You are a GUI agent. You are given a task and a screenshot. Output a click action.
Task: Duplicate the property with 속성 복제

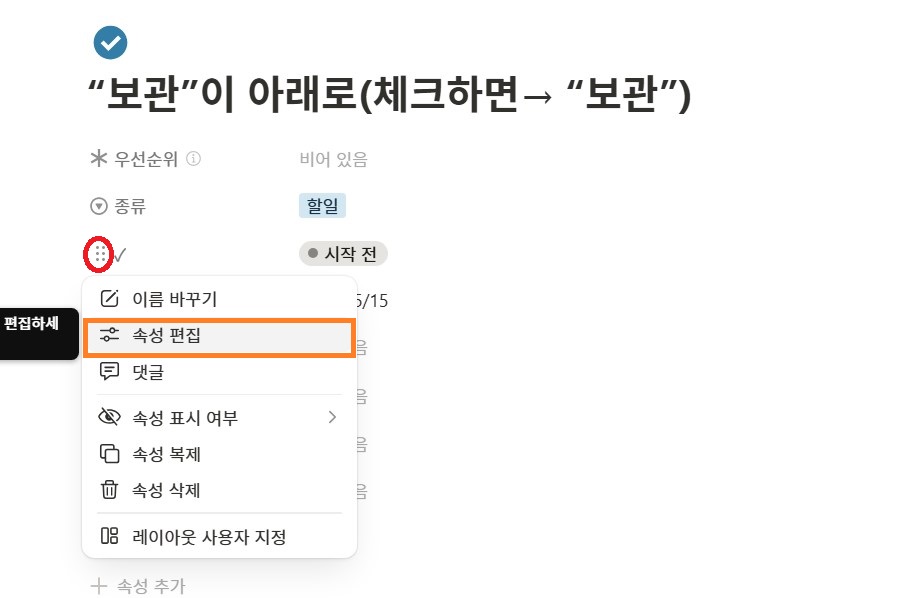166,454
